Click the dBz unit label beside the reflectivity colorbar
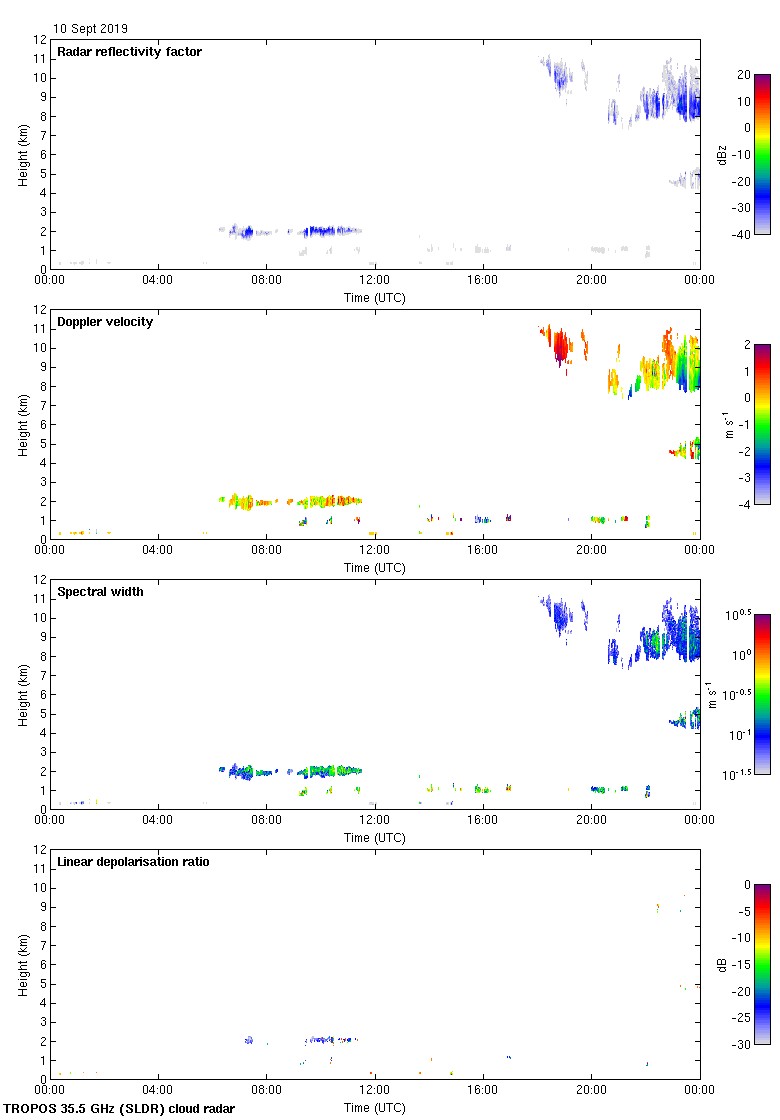780x1120 pixels. click(722, 154)
